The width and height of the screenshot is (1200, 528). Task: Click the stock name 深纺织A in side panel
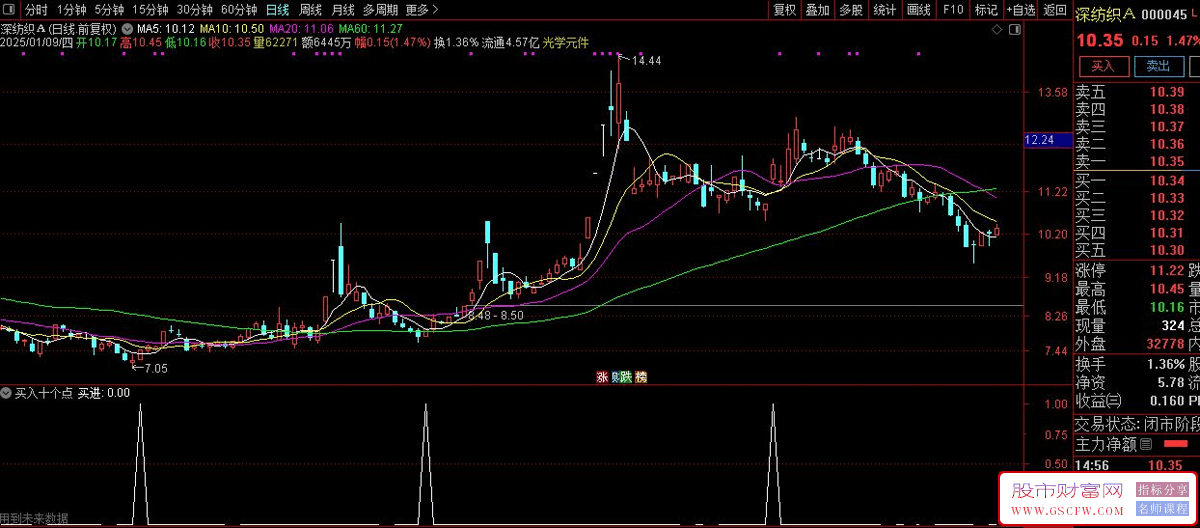point(1106,13)
